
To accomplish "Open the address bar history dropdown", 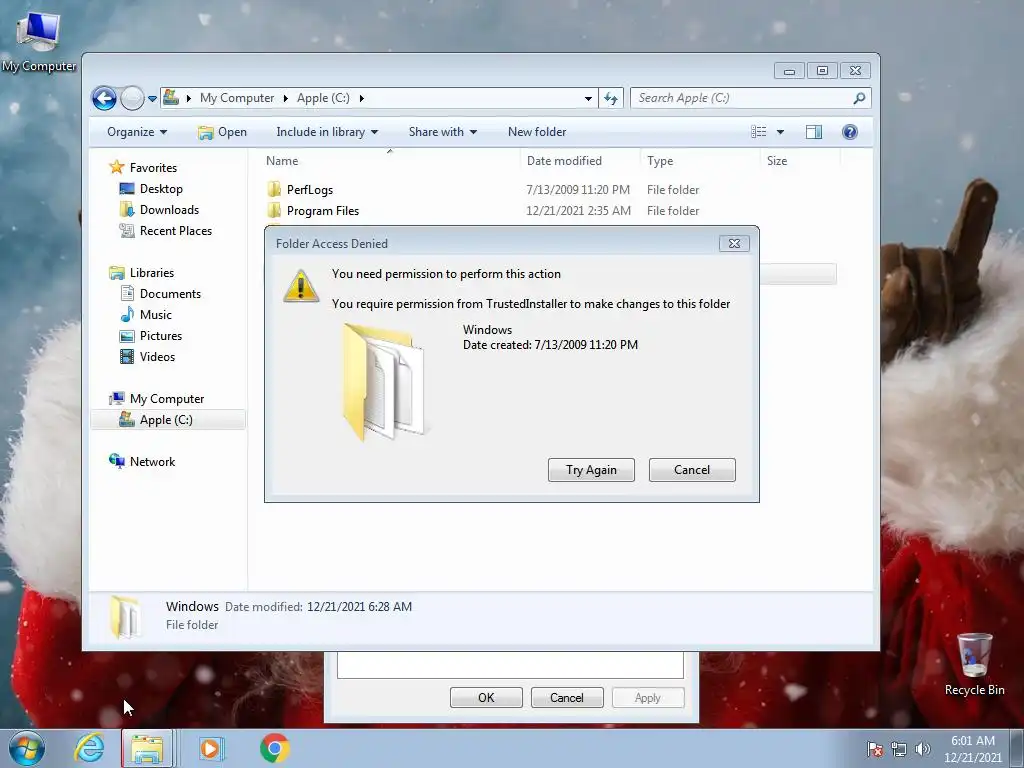I will pos(588,99).
